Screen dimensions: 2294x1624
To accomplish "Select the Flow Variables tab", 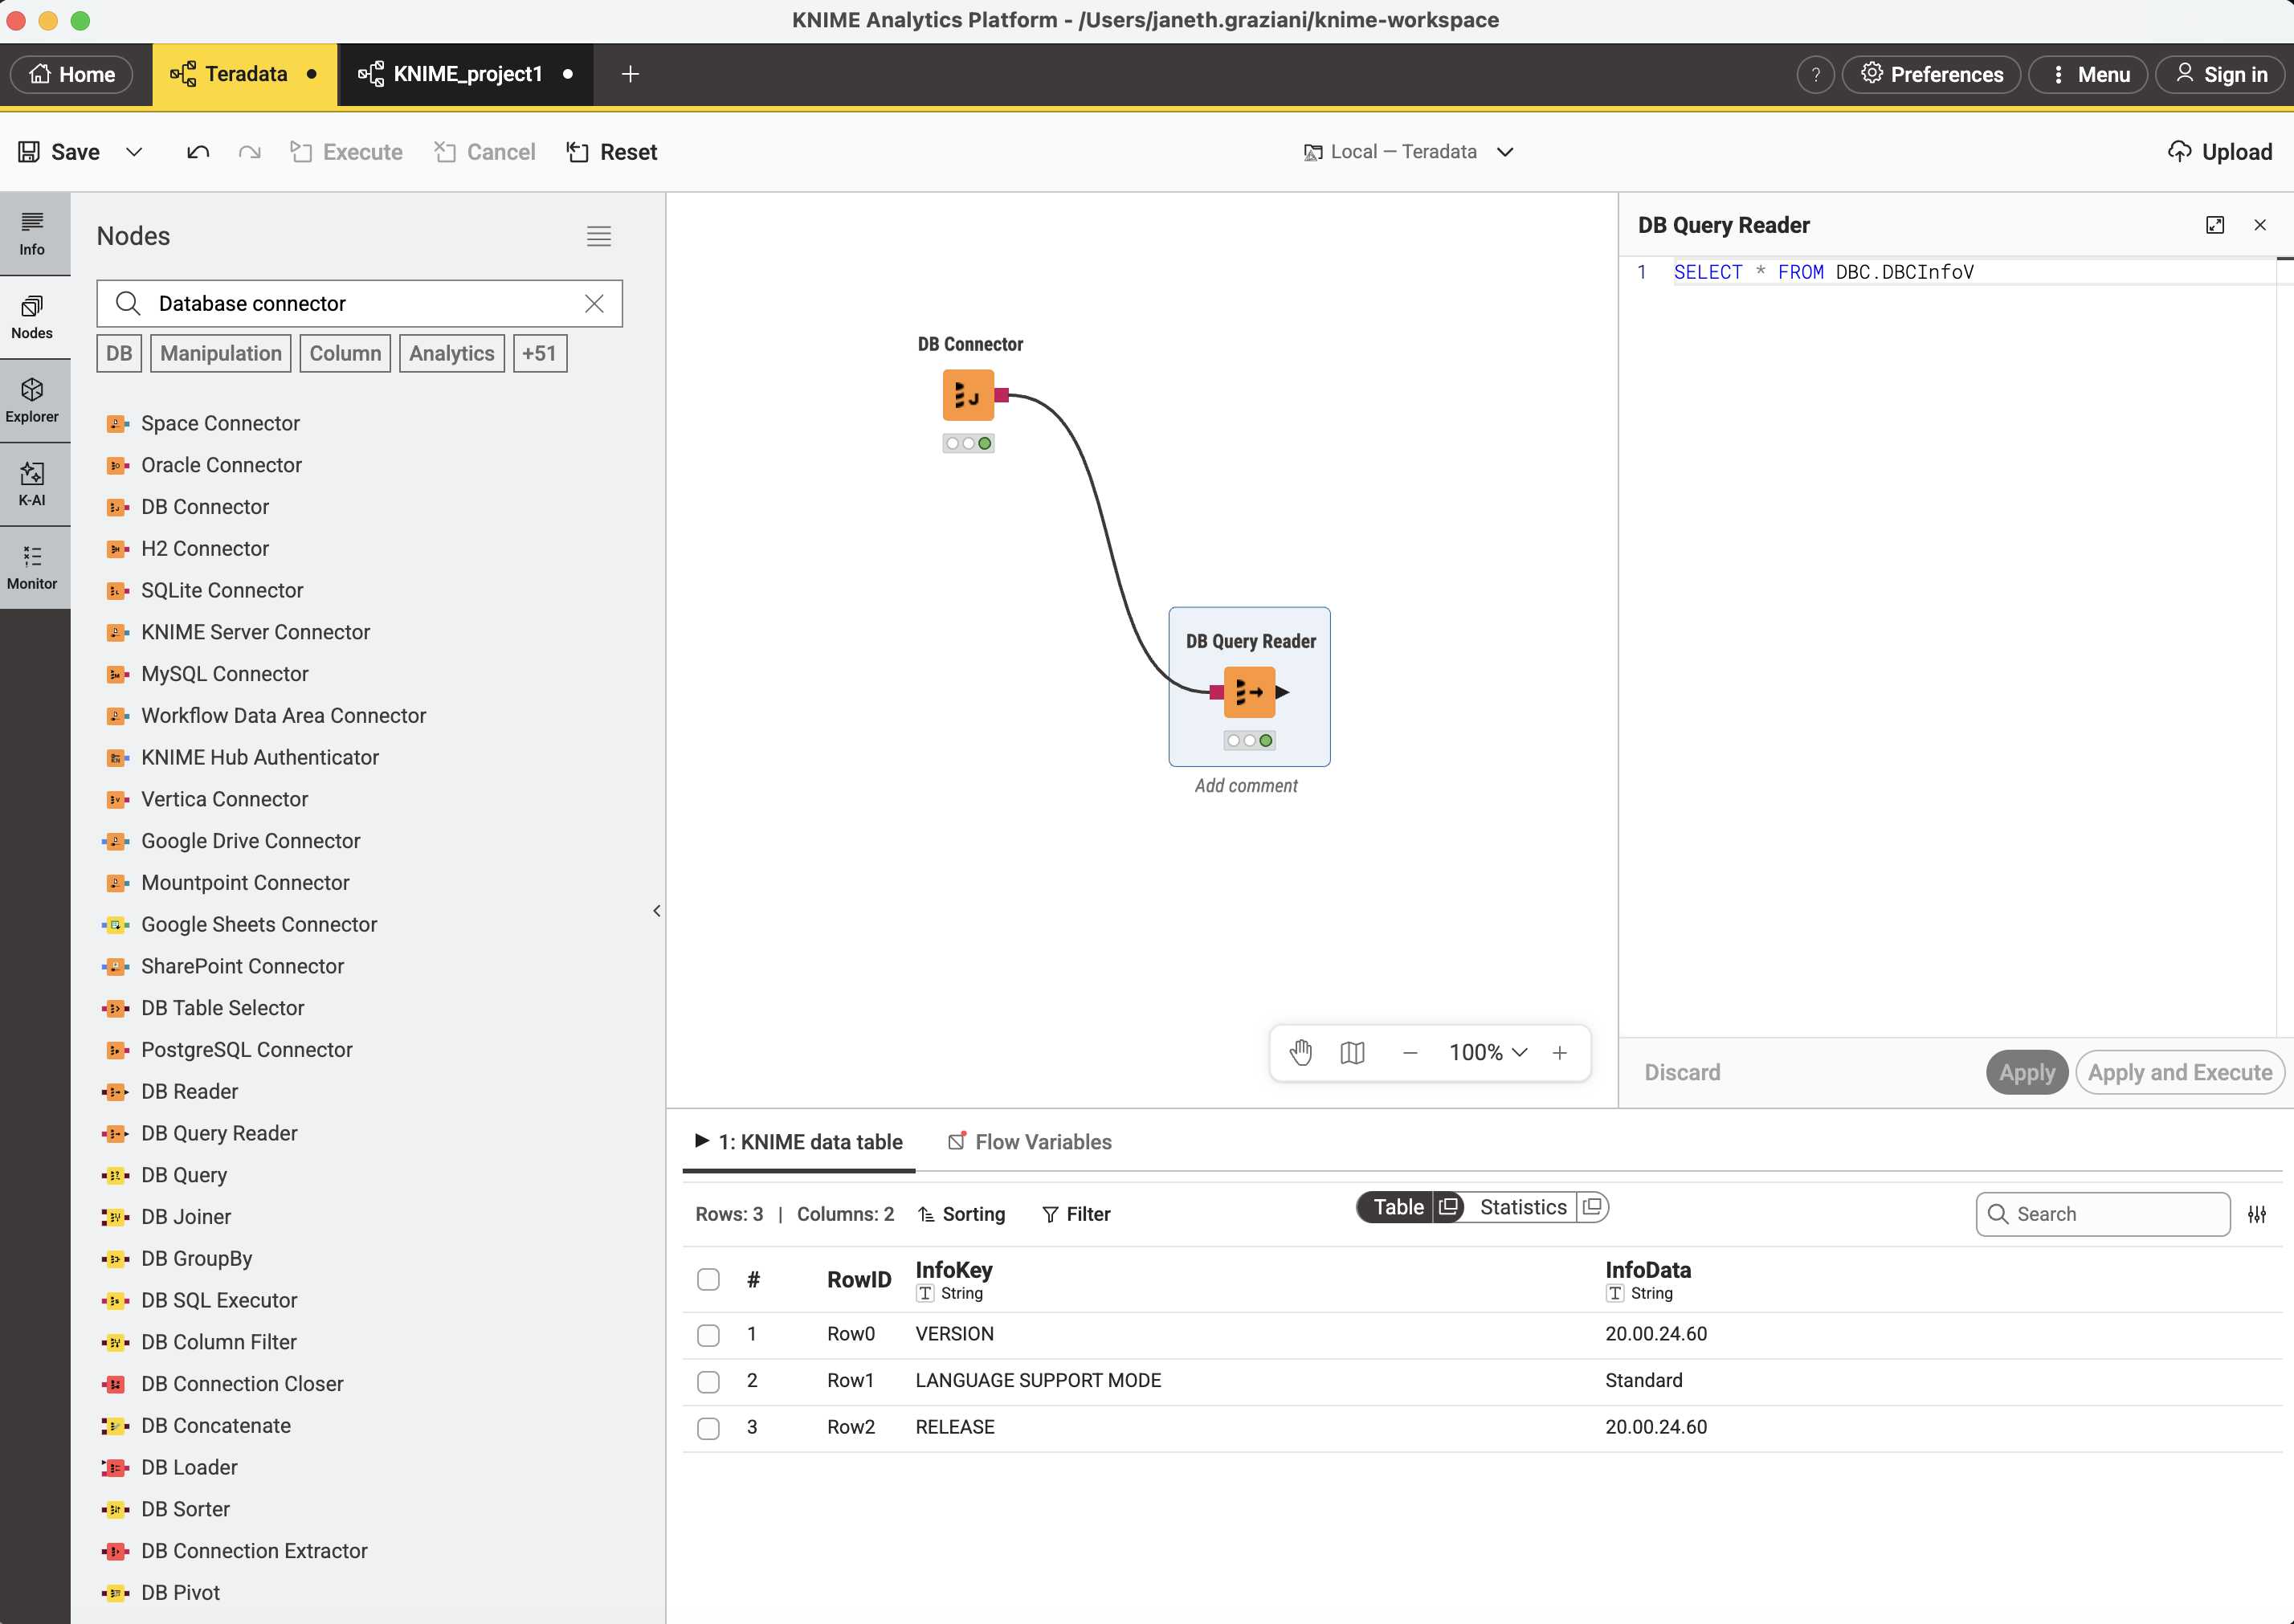I will pyautogui.click(x=1030, y=1142).
